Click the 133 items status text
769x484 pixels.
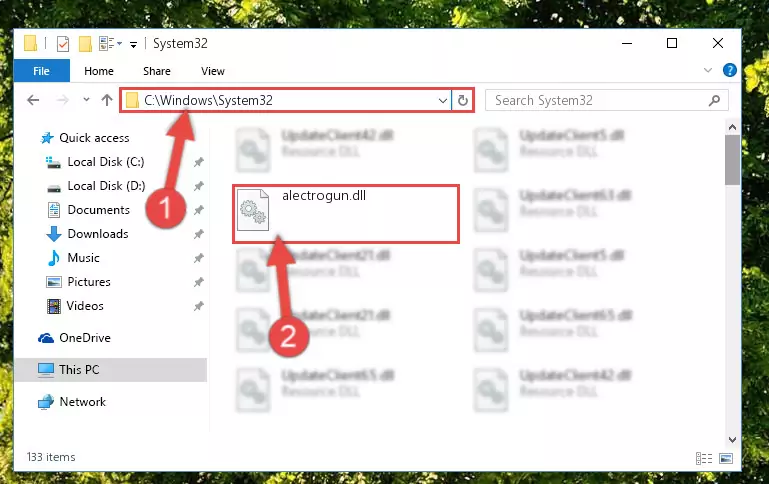click(51, 457)
